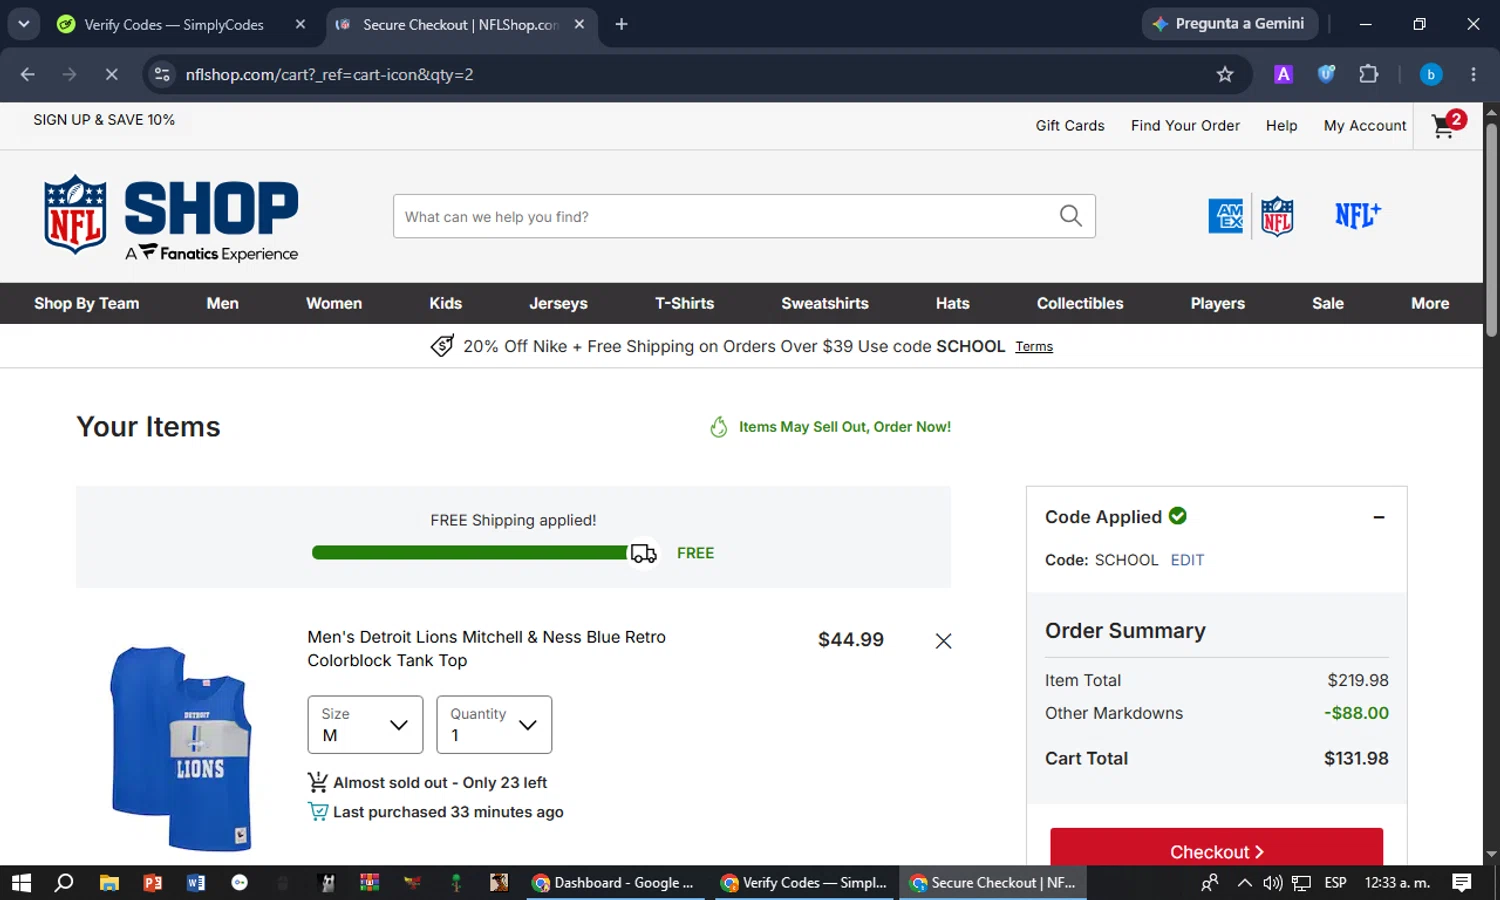Screen dimensions: 1500x900
Task: Open the NFL Shop home logo
Action: (171, 217)
